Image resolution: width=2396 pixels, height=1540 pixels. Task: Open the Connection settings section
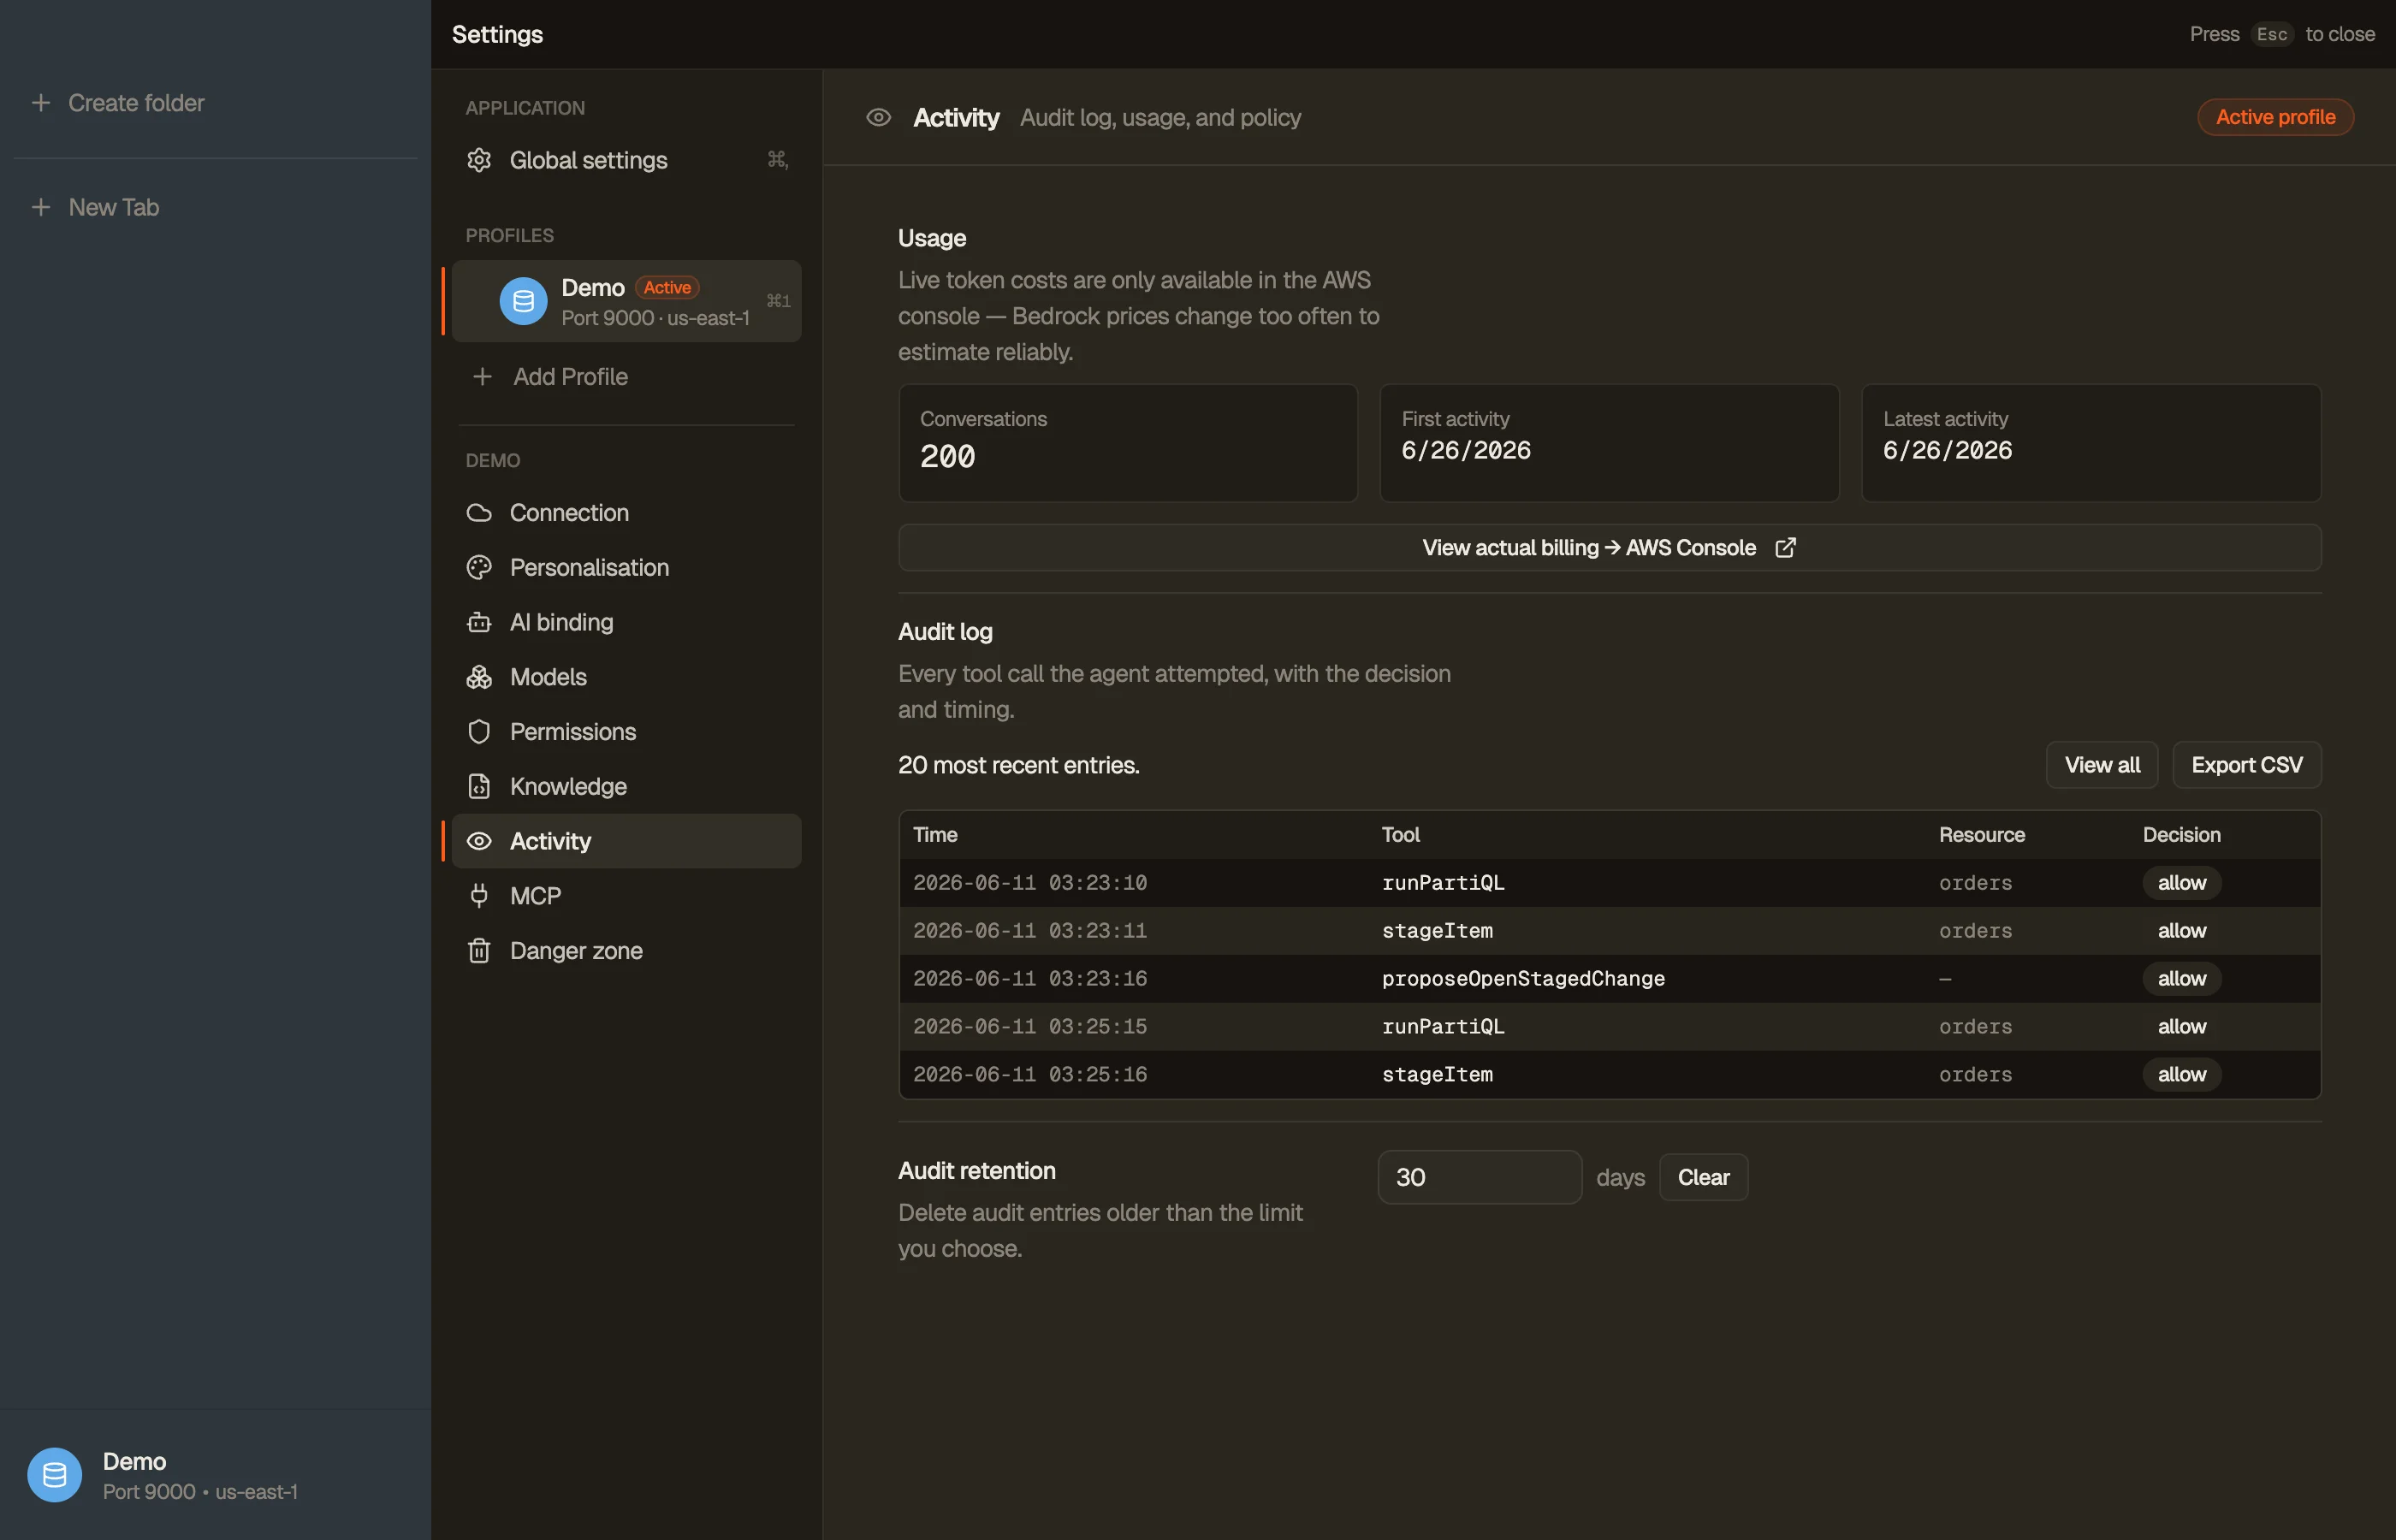point(626,513)
